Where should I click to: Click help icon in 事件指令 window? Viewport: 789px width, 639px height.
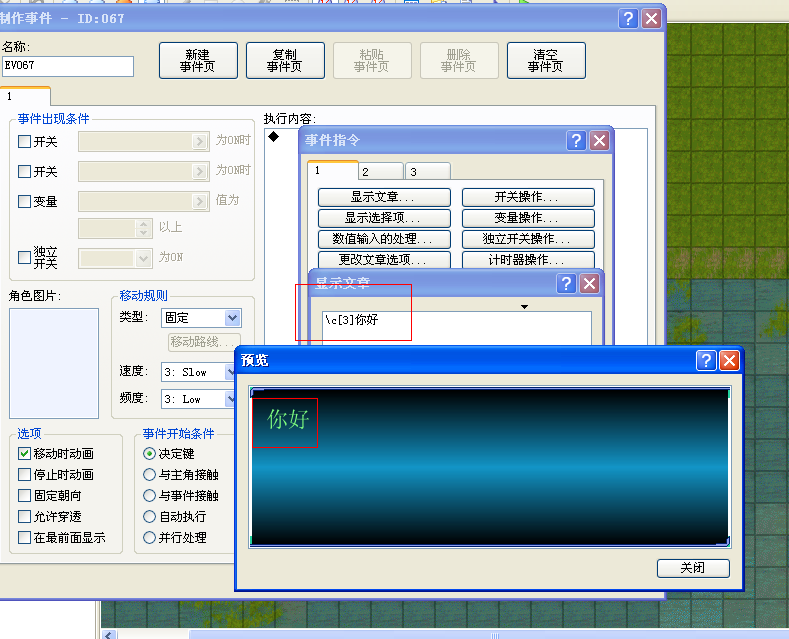pyautogui.click(x=576, y=140)
